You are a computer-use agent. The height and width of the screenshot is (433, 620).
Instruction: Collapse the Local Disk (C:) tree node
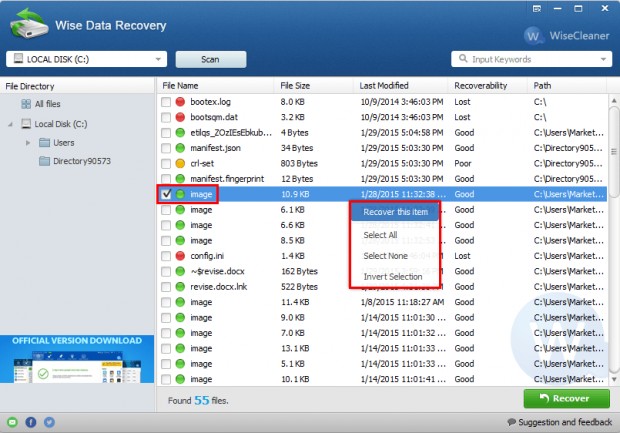click(11, 124)
